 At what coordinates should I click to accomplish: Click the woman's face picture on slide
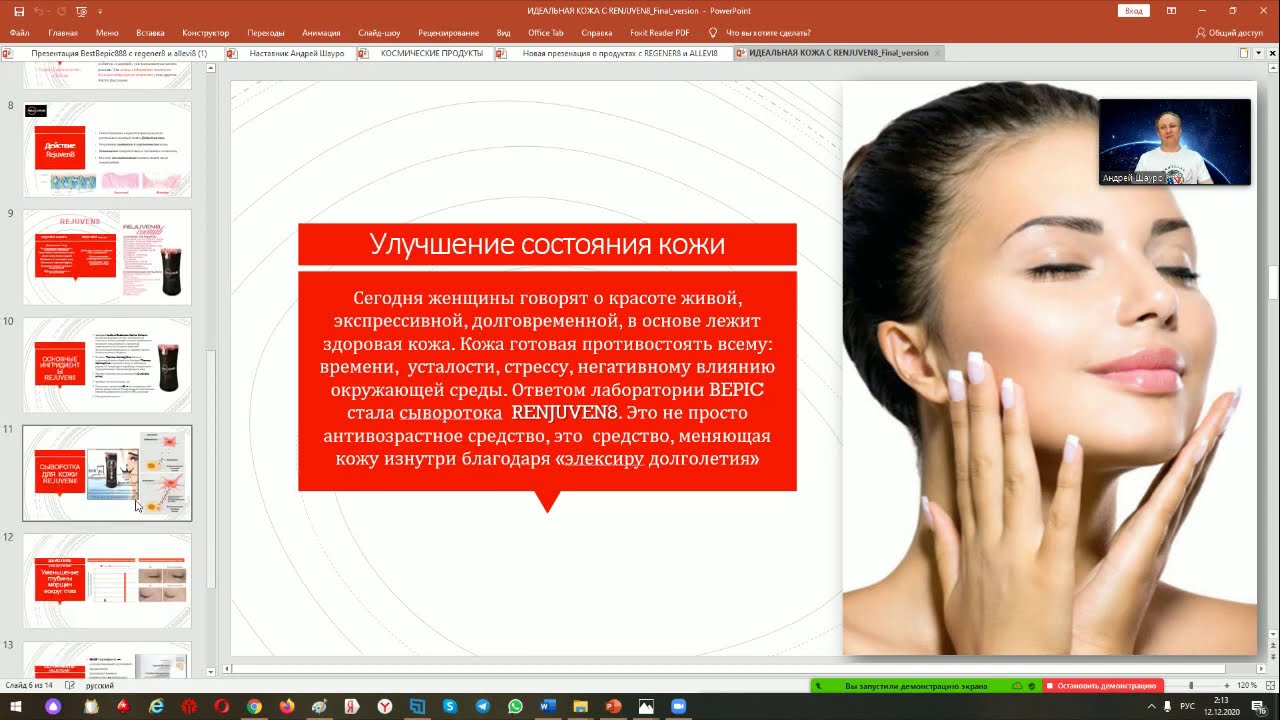tap(1049, 368)
